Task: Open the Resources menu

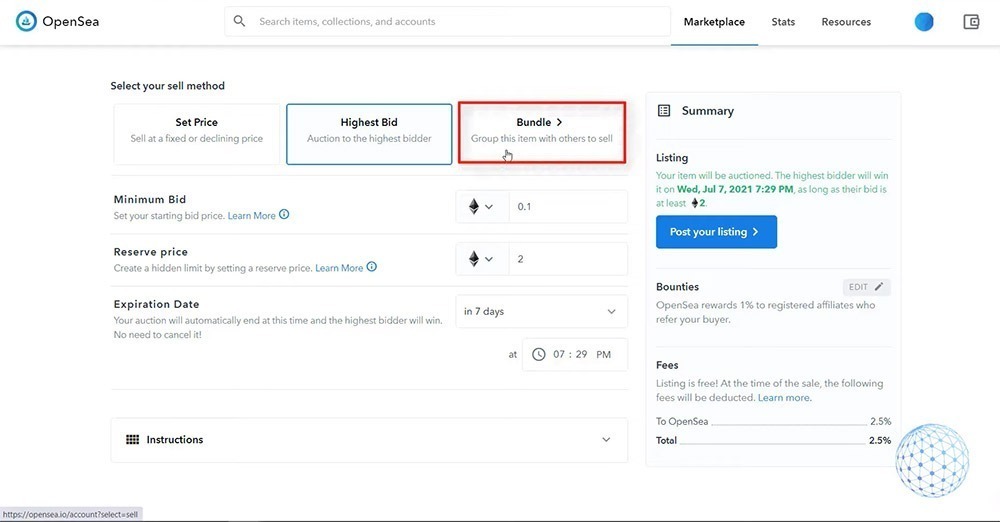Action: tap(846, 22)
